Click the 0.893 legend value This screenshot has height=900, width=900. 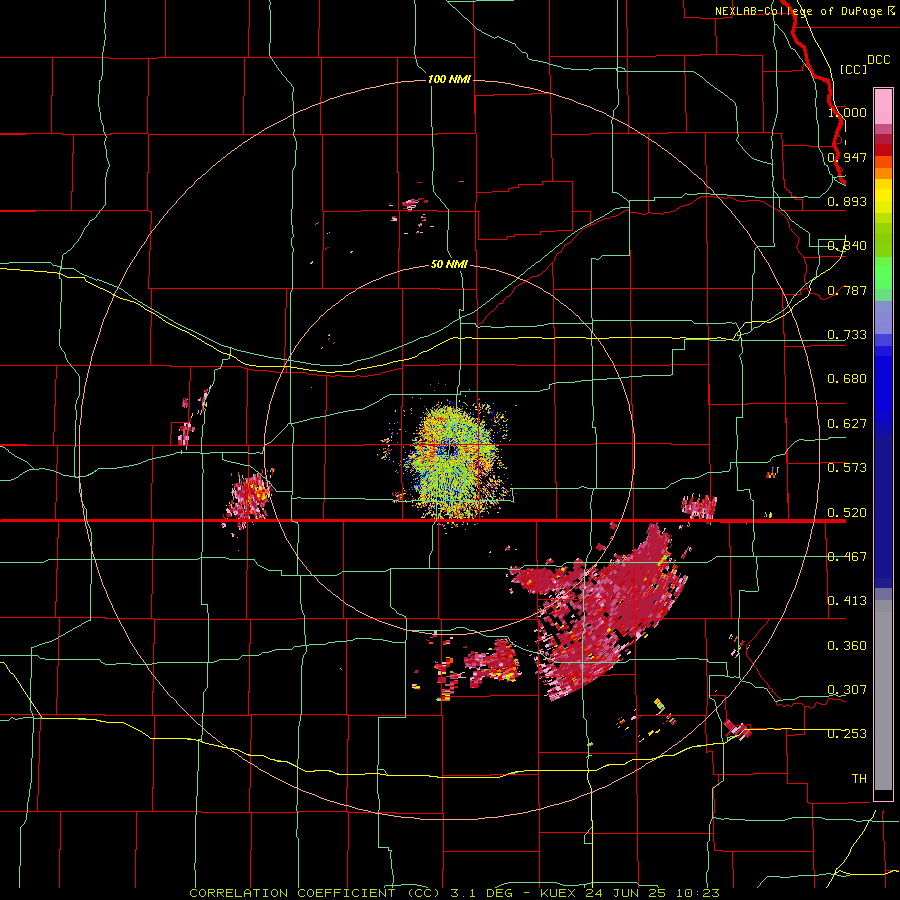click(847, 201)
